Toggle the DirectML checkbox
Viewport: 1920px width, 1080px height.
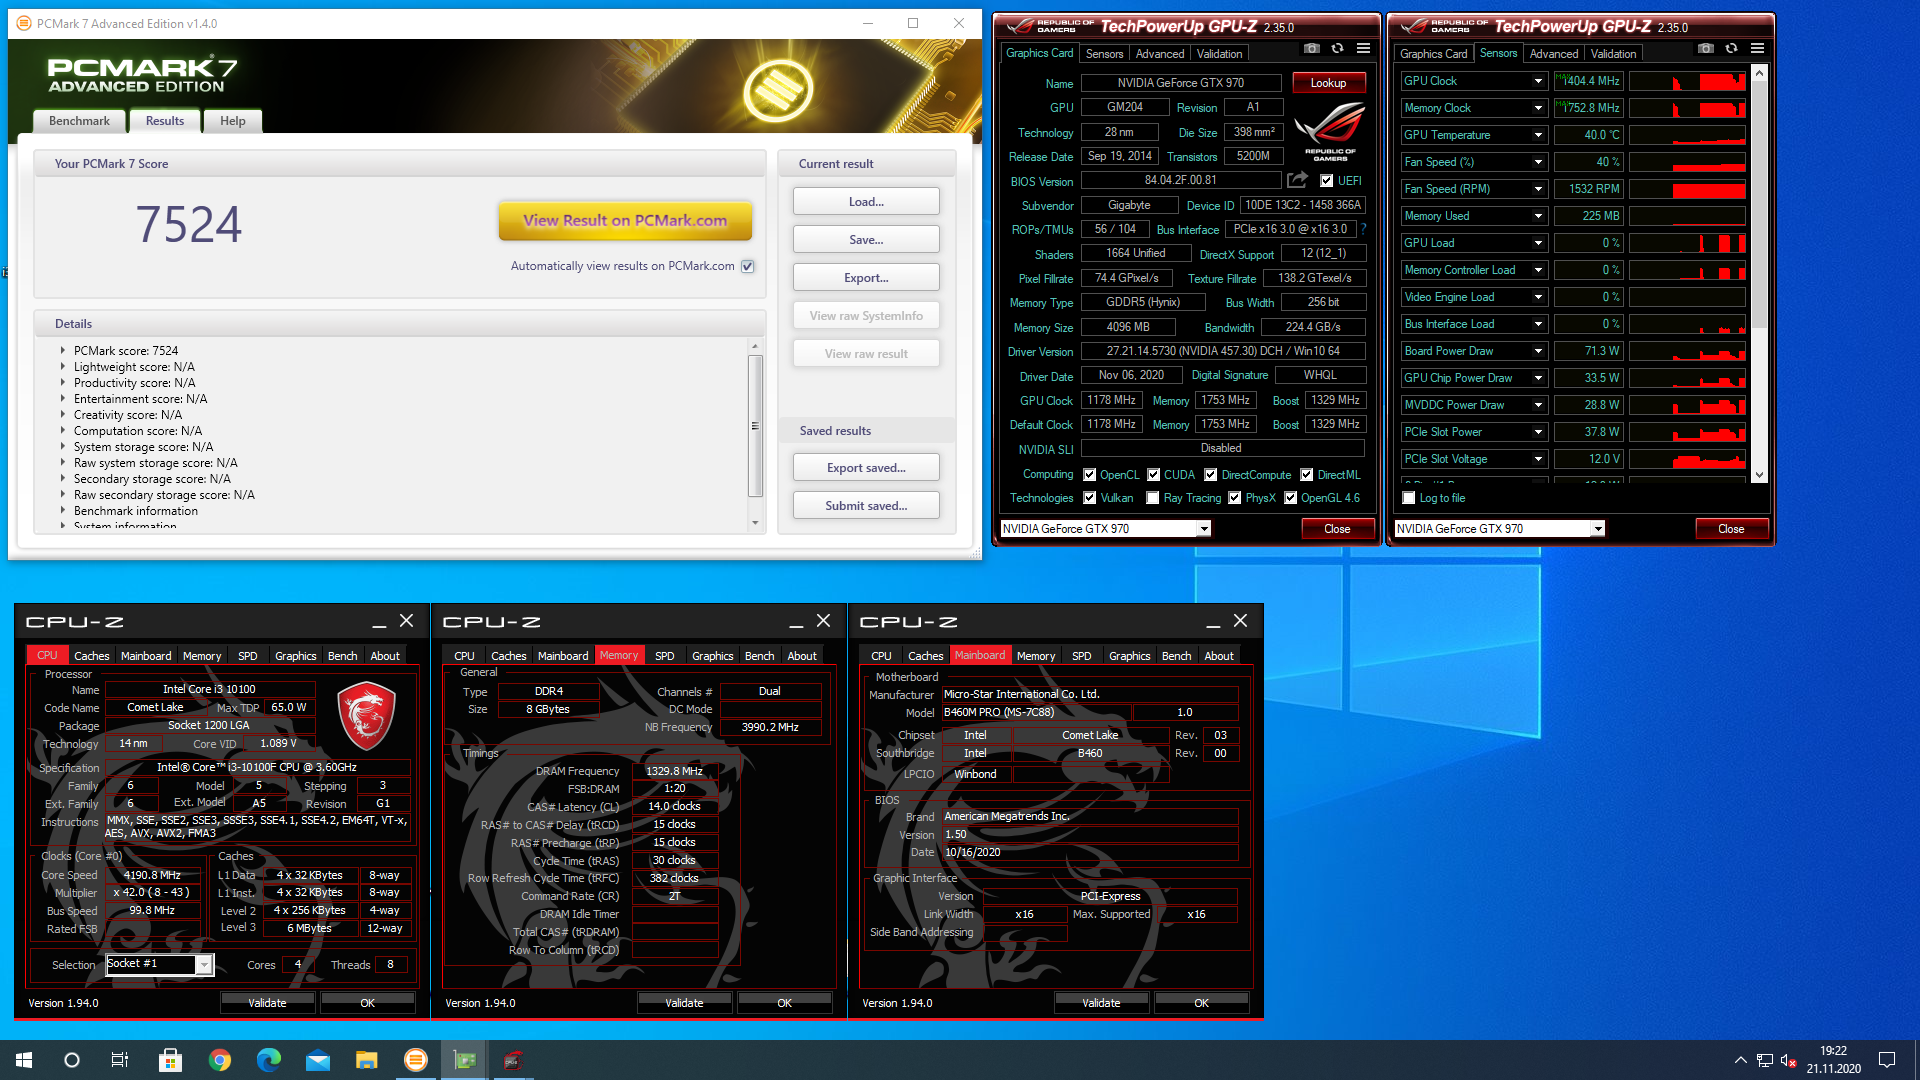click(x=1307, y=475)
